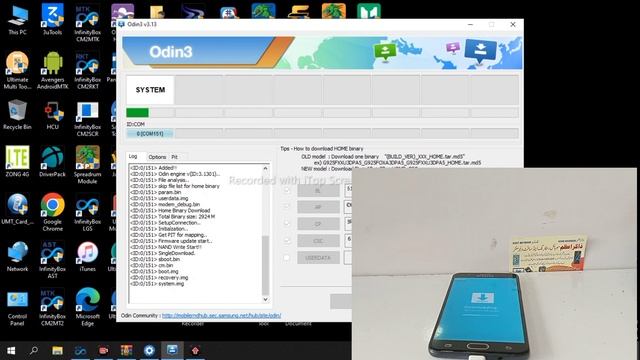Open File Explorer from the taskbar

pos(57,351)
